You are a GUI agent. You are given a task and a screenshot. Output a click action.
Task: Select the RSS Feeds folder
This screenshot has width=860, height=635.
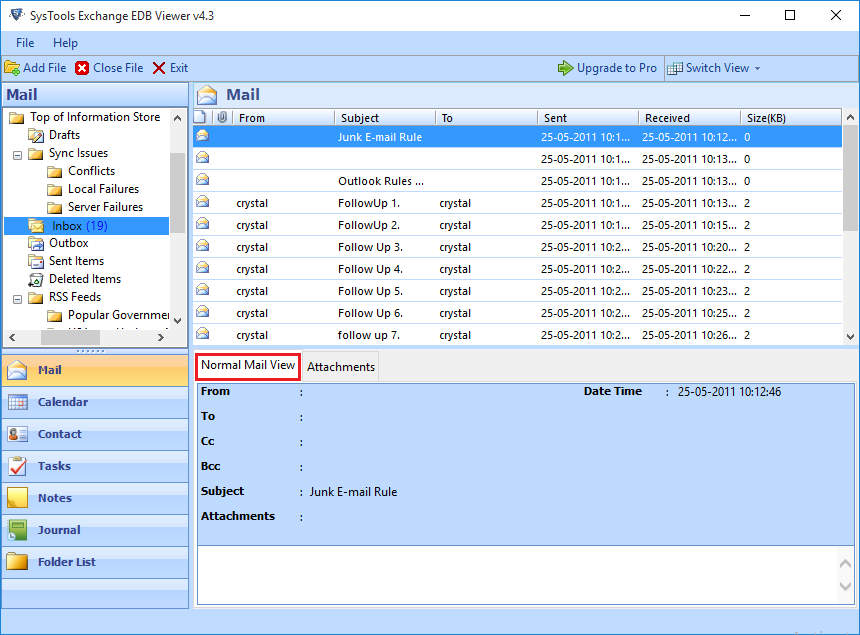75,297
